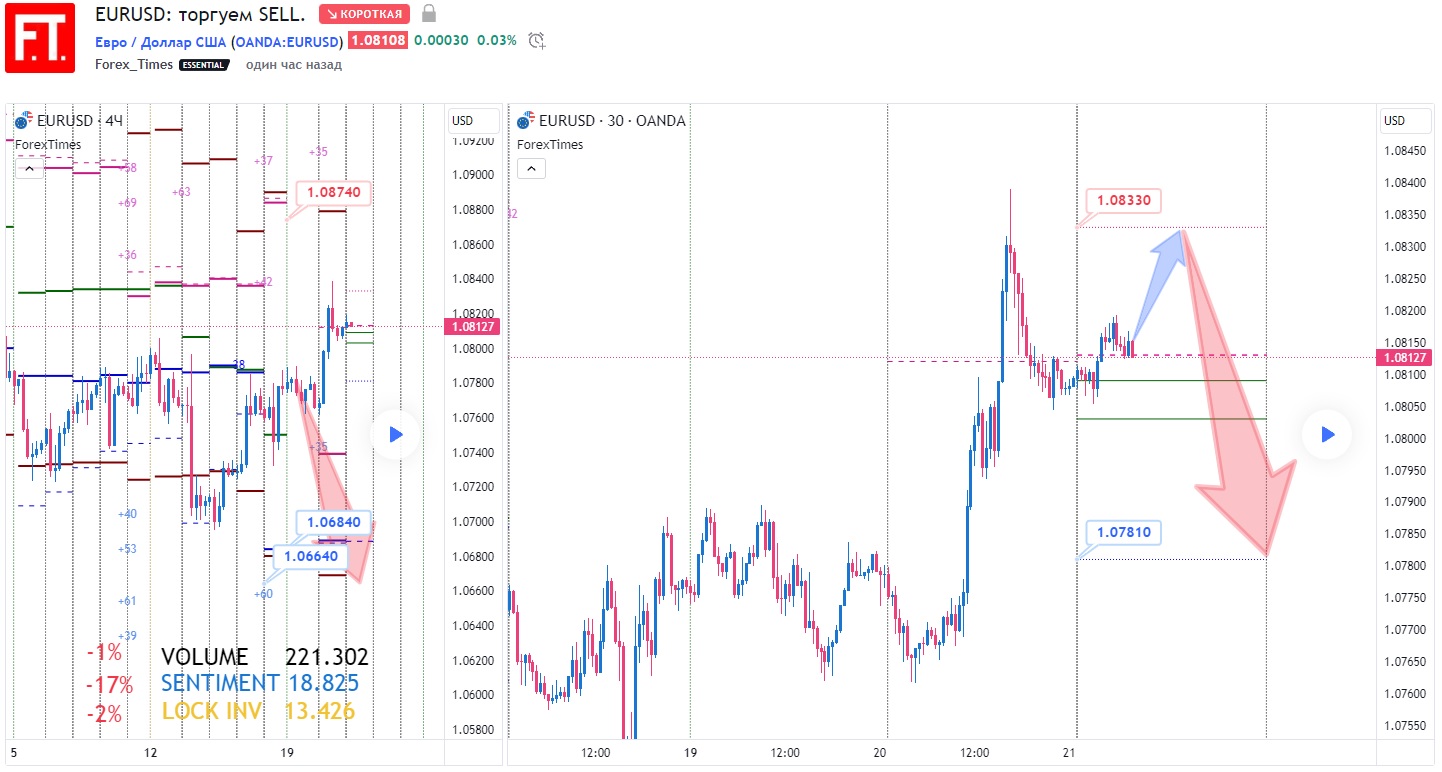Click the 0.03% percent change value

[497, 41]
